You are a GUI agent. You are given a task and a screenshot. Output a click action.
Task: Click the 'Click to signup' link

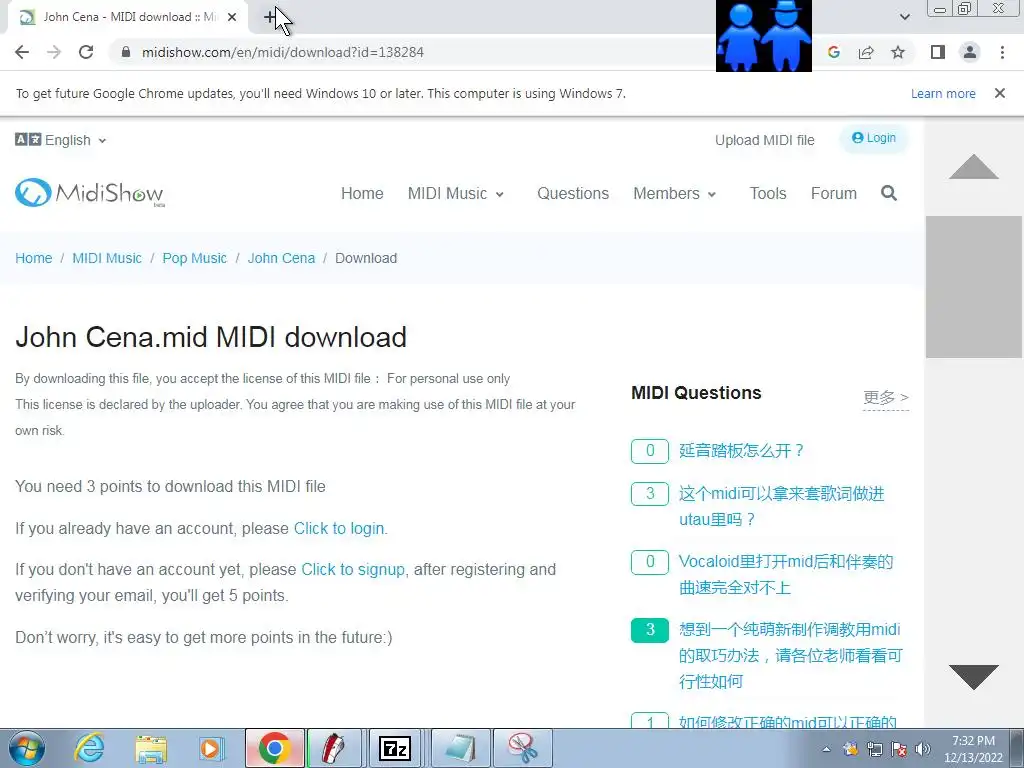click(x=353, y=569)
